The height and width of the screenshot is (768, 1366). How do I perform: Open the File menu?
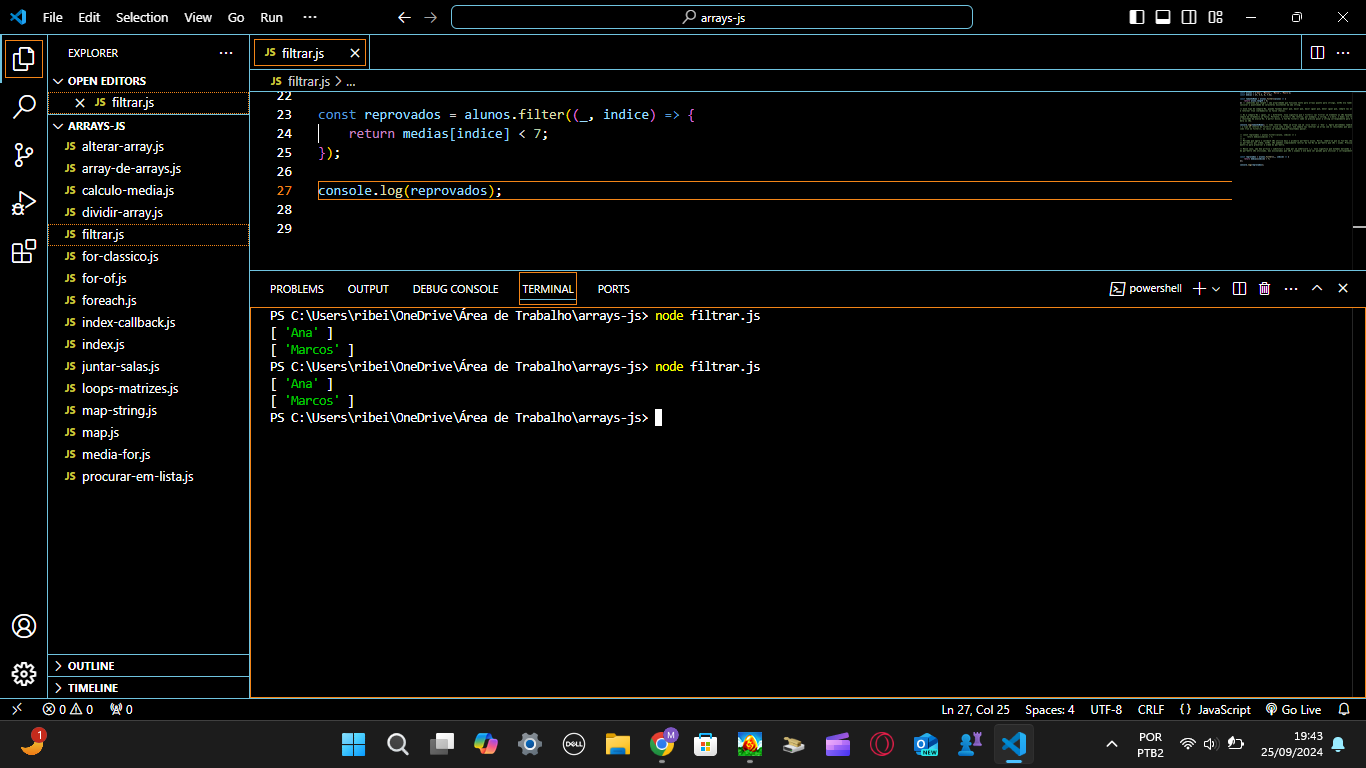53,17
